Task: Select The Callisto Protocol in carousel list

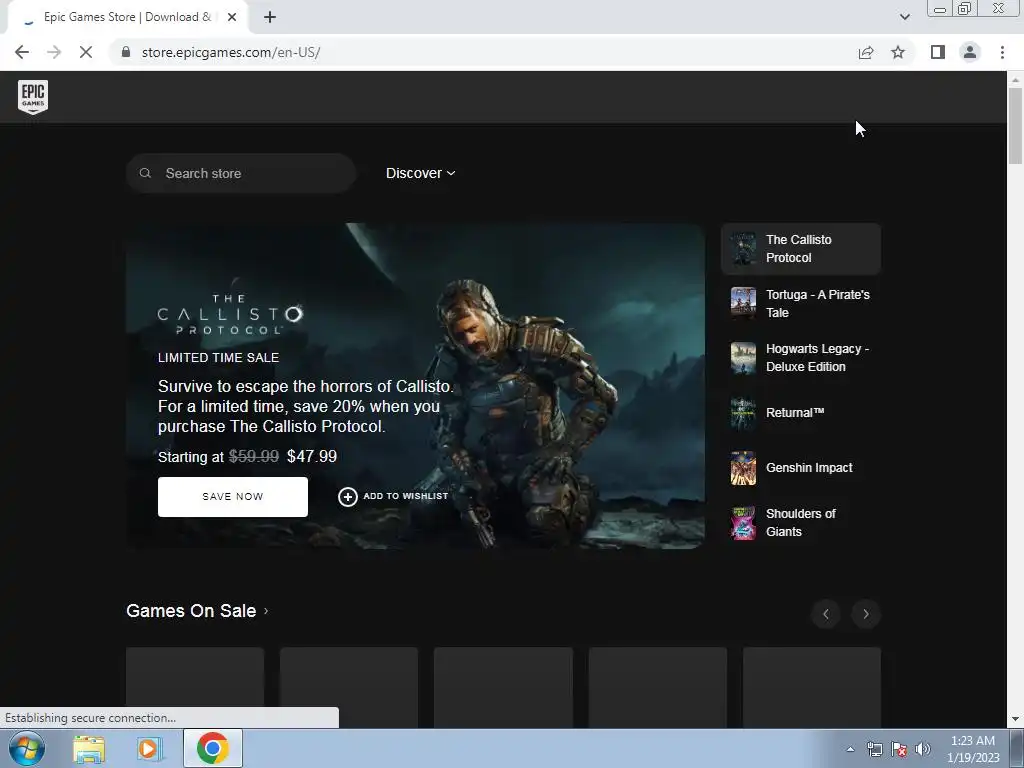Action: [801, 249]
